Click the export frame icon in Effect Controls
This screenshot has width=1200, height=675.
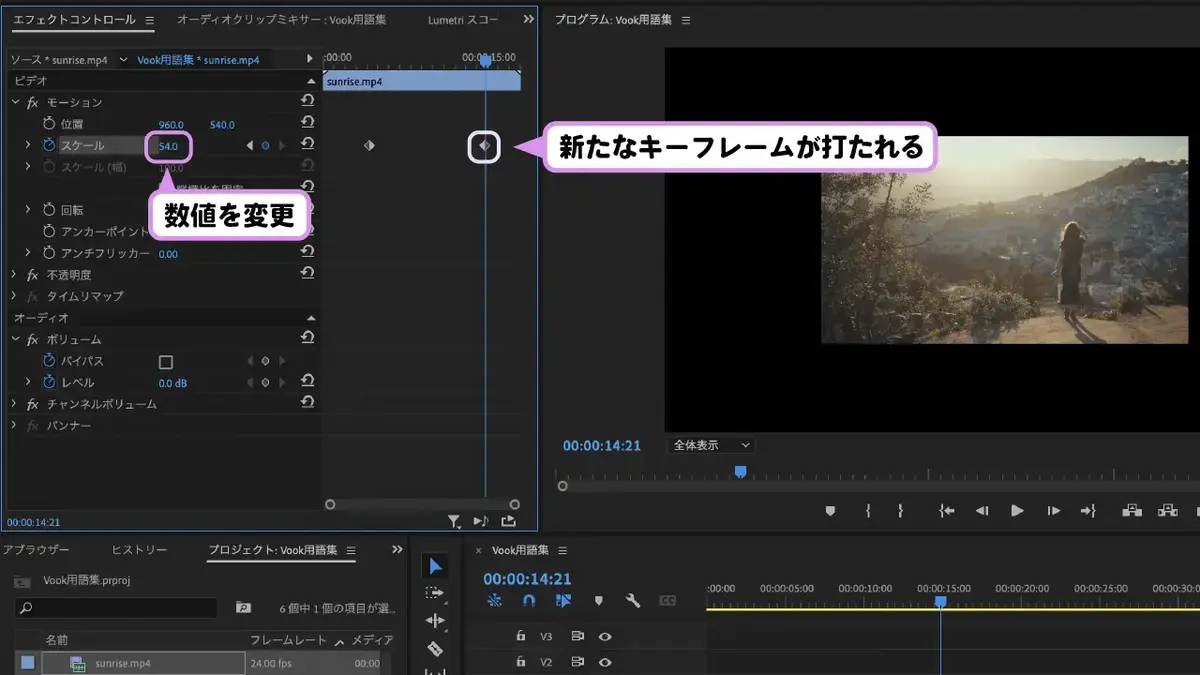pos(508,520)
